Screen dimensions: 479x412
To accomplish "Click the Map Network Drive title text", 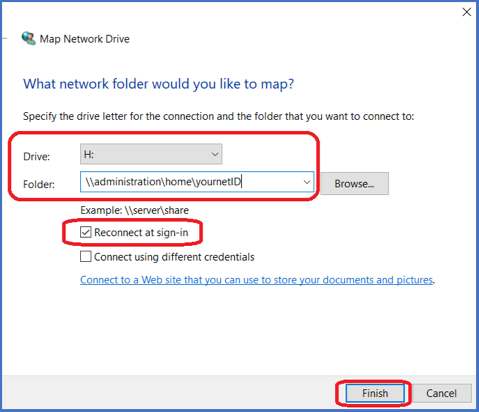I will [x=85, y=39].
